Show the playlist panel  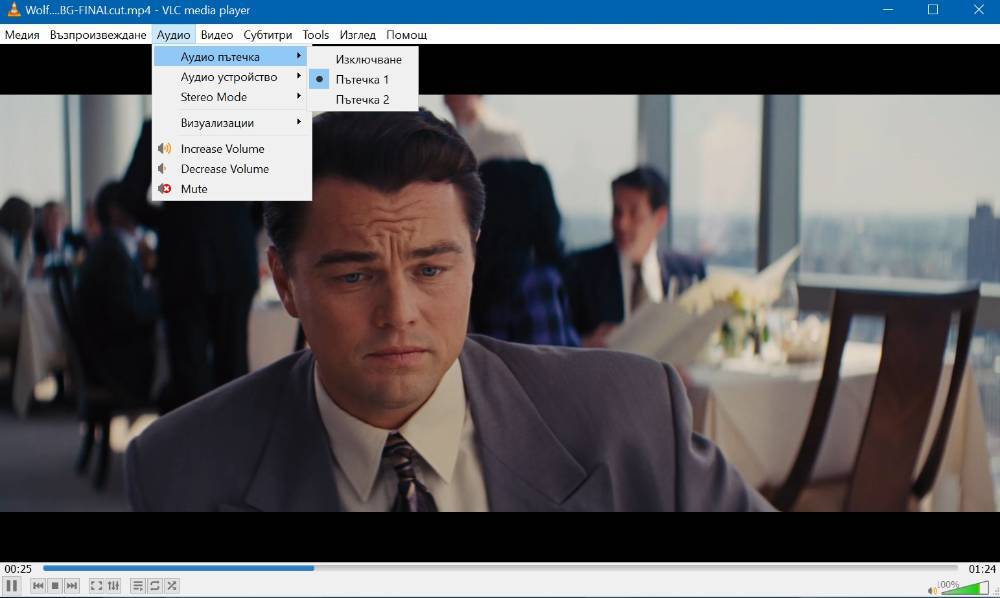tap(137, 585)
